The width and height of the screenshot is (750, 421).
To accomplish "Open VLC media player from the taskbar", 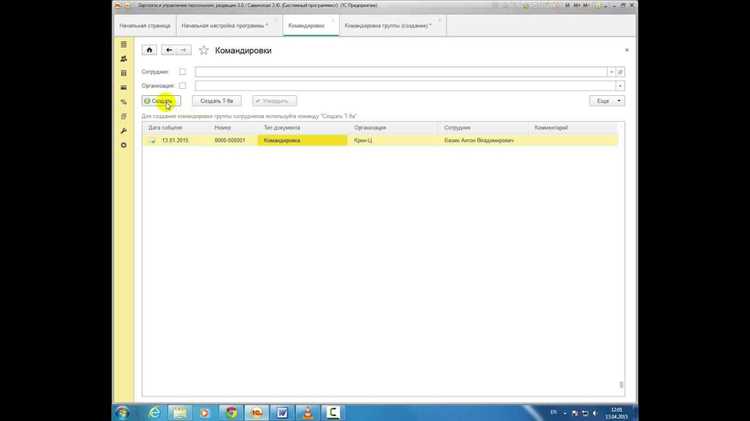I will 308,412.
